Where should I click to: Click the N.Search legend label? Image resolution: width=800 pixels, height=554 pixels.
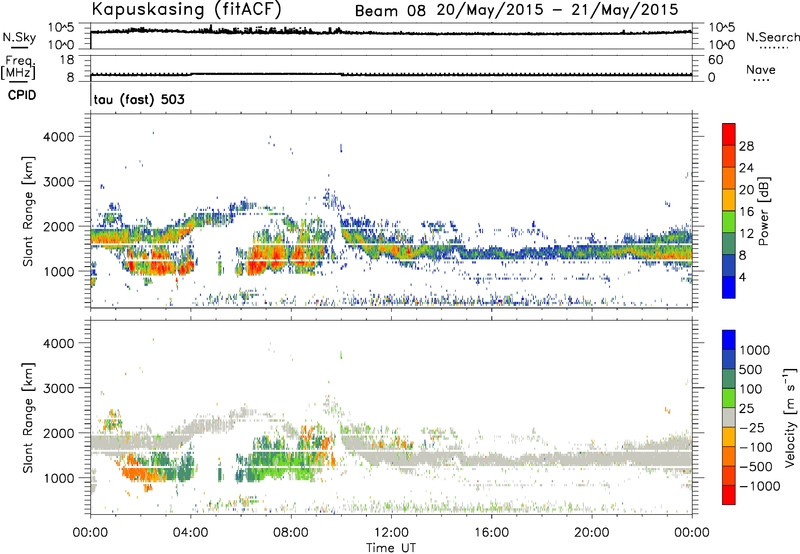pos(773,37)
